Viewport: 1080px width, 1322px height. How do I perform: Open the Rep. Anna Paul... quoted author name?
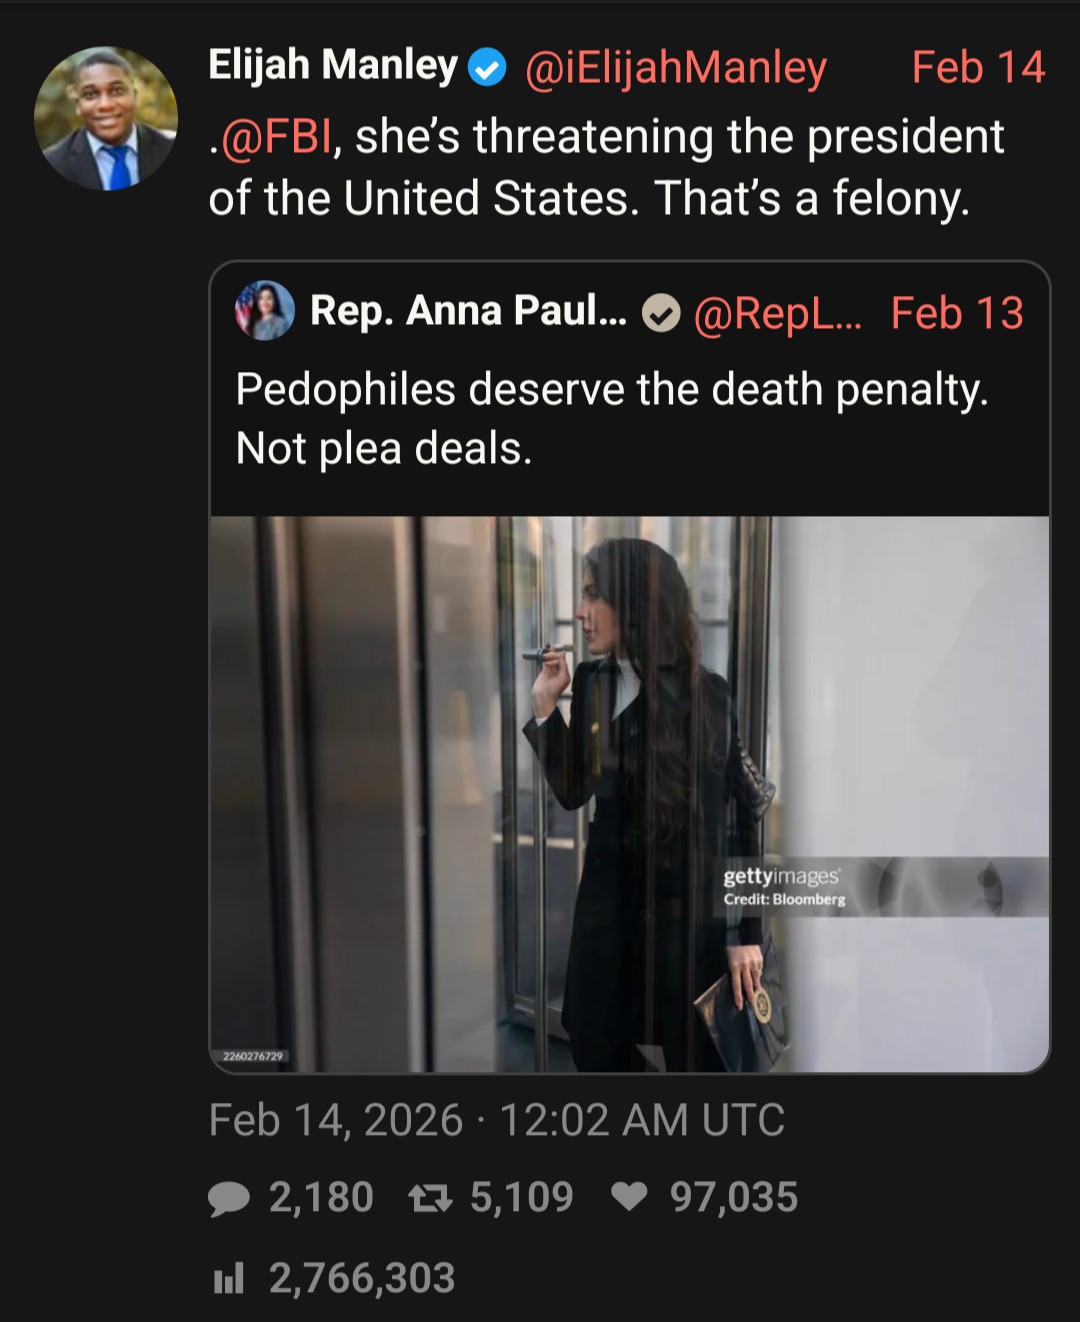click(468, 311)
